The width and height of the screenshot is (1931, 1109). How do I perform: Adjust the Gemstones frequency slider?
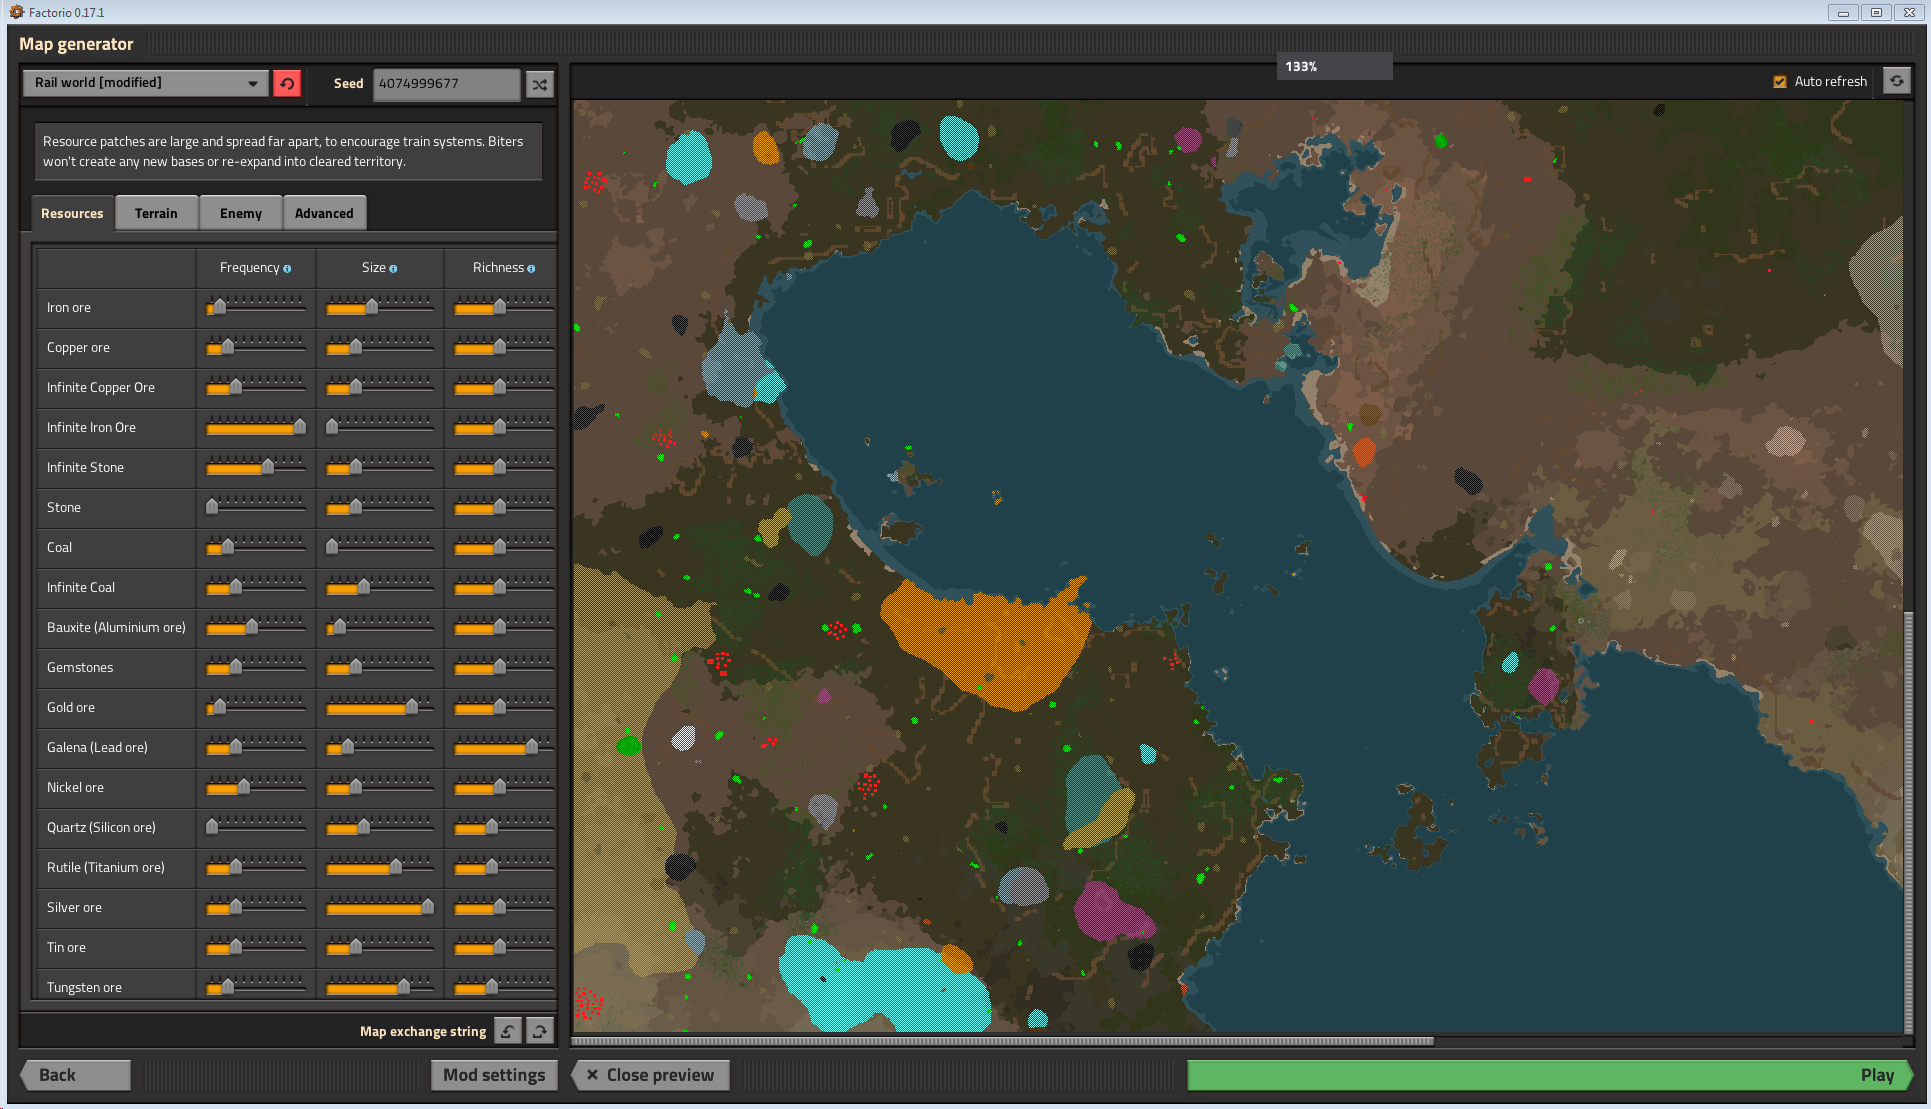[x=255, y=667]
